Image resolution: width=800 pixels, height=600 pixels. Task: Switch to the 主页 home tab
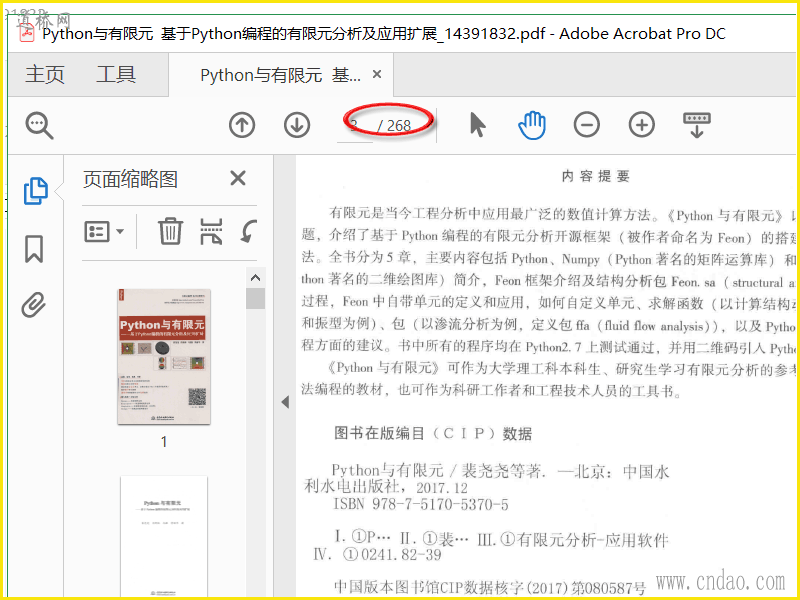click(45, 74)
